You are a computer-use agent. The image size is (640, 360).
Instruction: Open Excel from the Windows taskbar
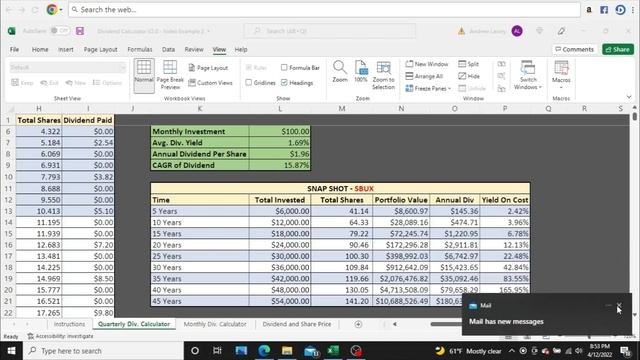333,351
